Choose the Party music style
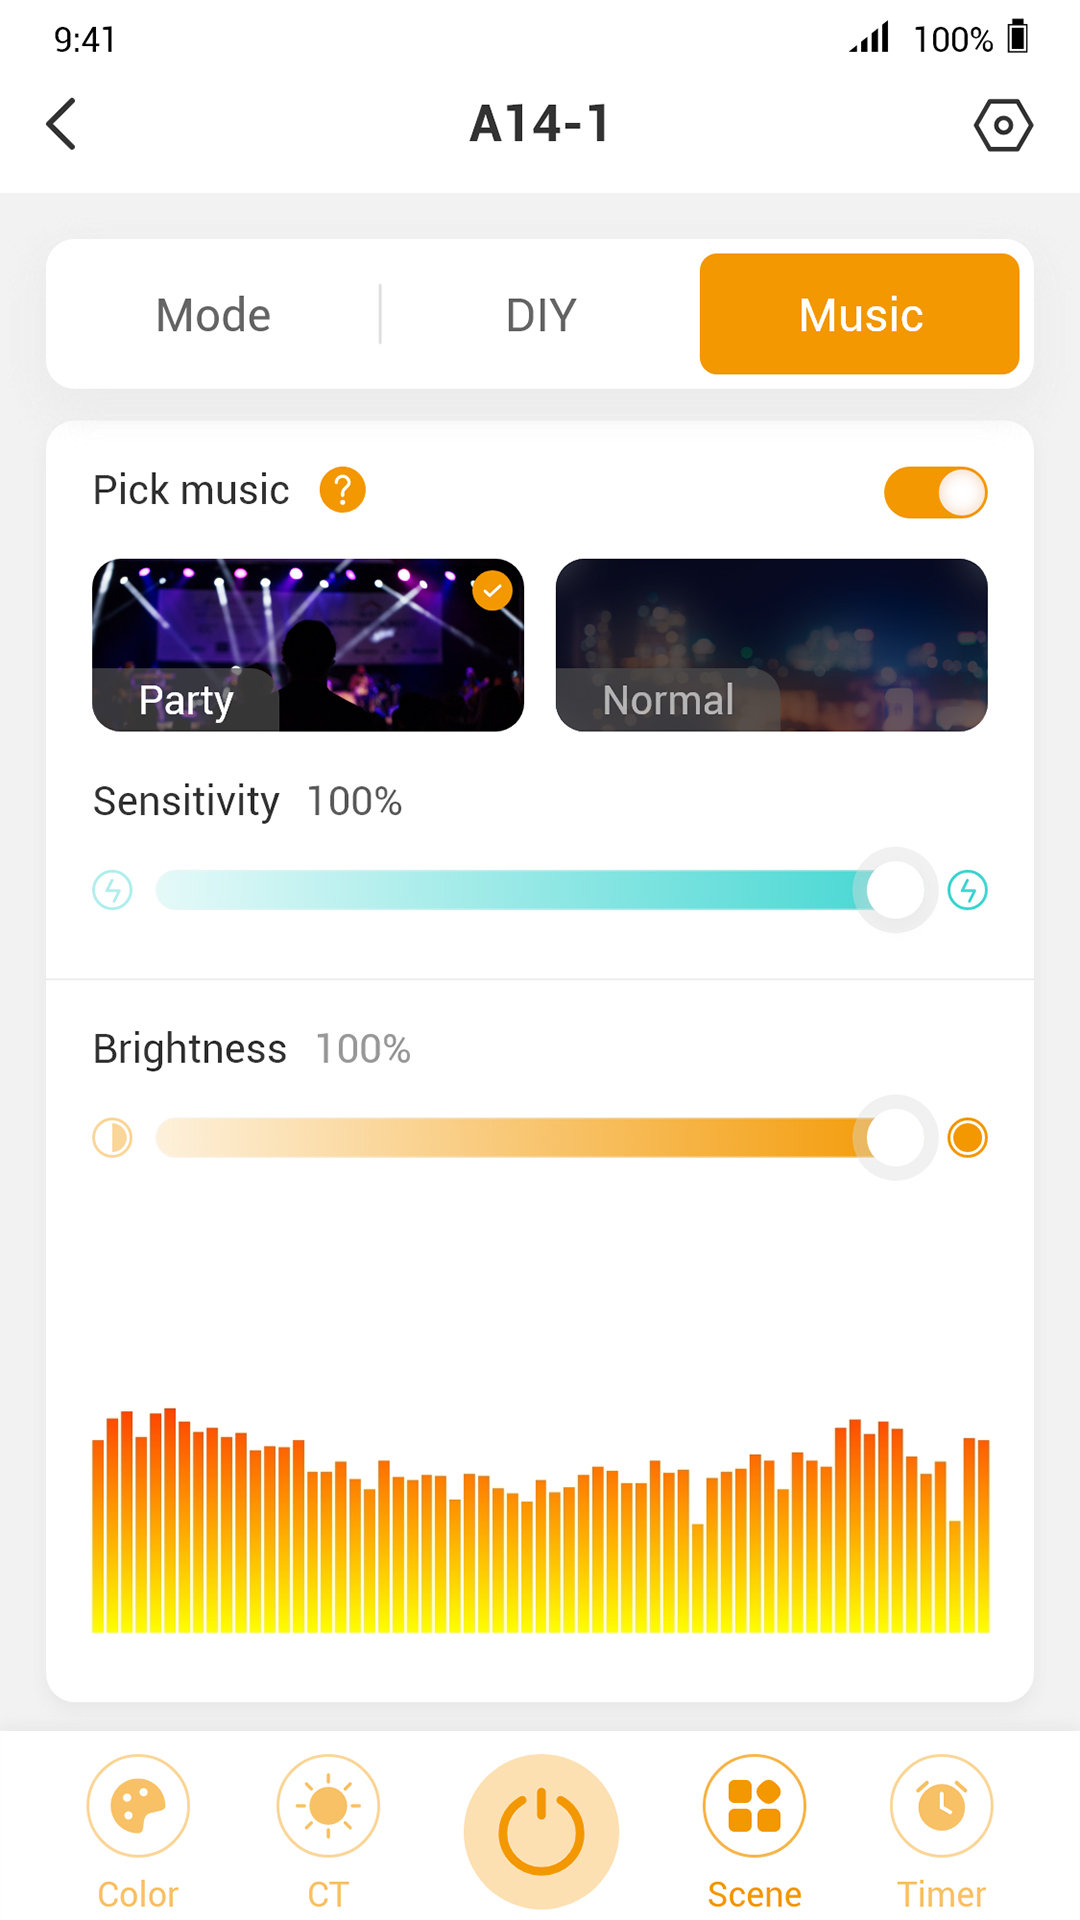The image size is (1080, 1920). click(308, 645)
